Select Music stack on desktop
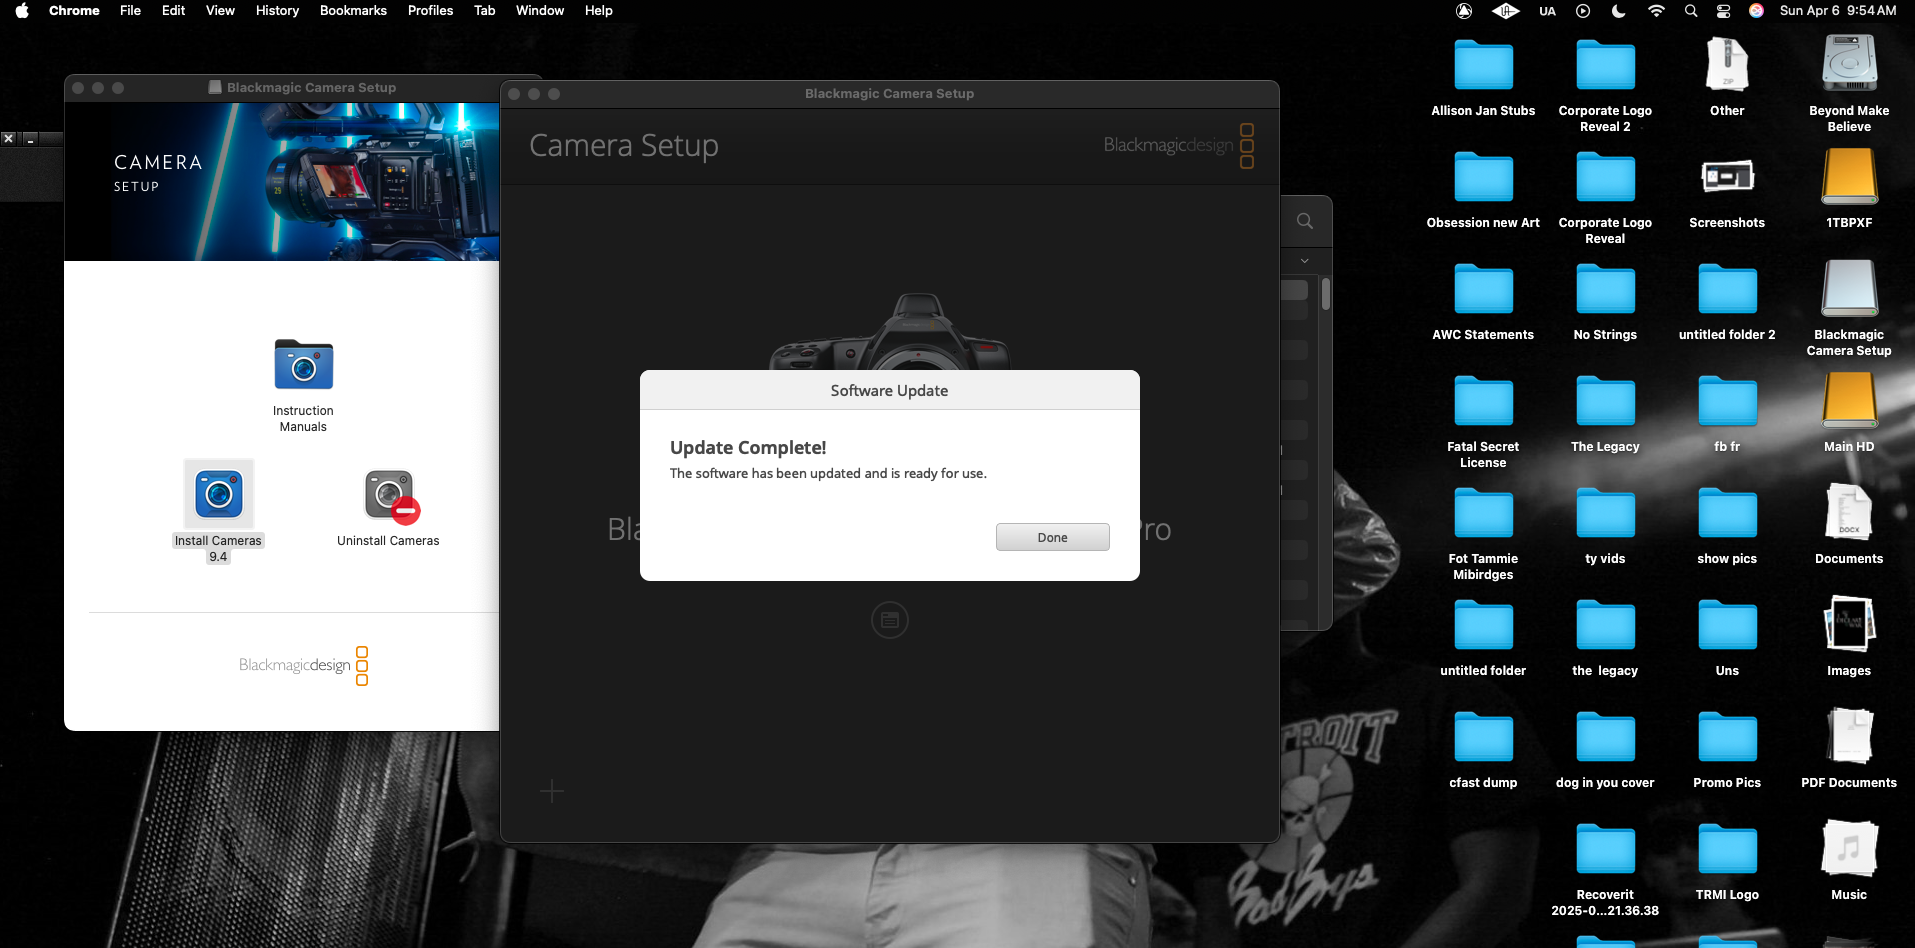 click(x=1849, y=849)
